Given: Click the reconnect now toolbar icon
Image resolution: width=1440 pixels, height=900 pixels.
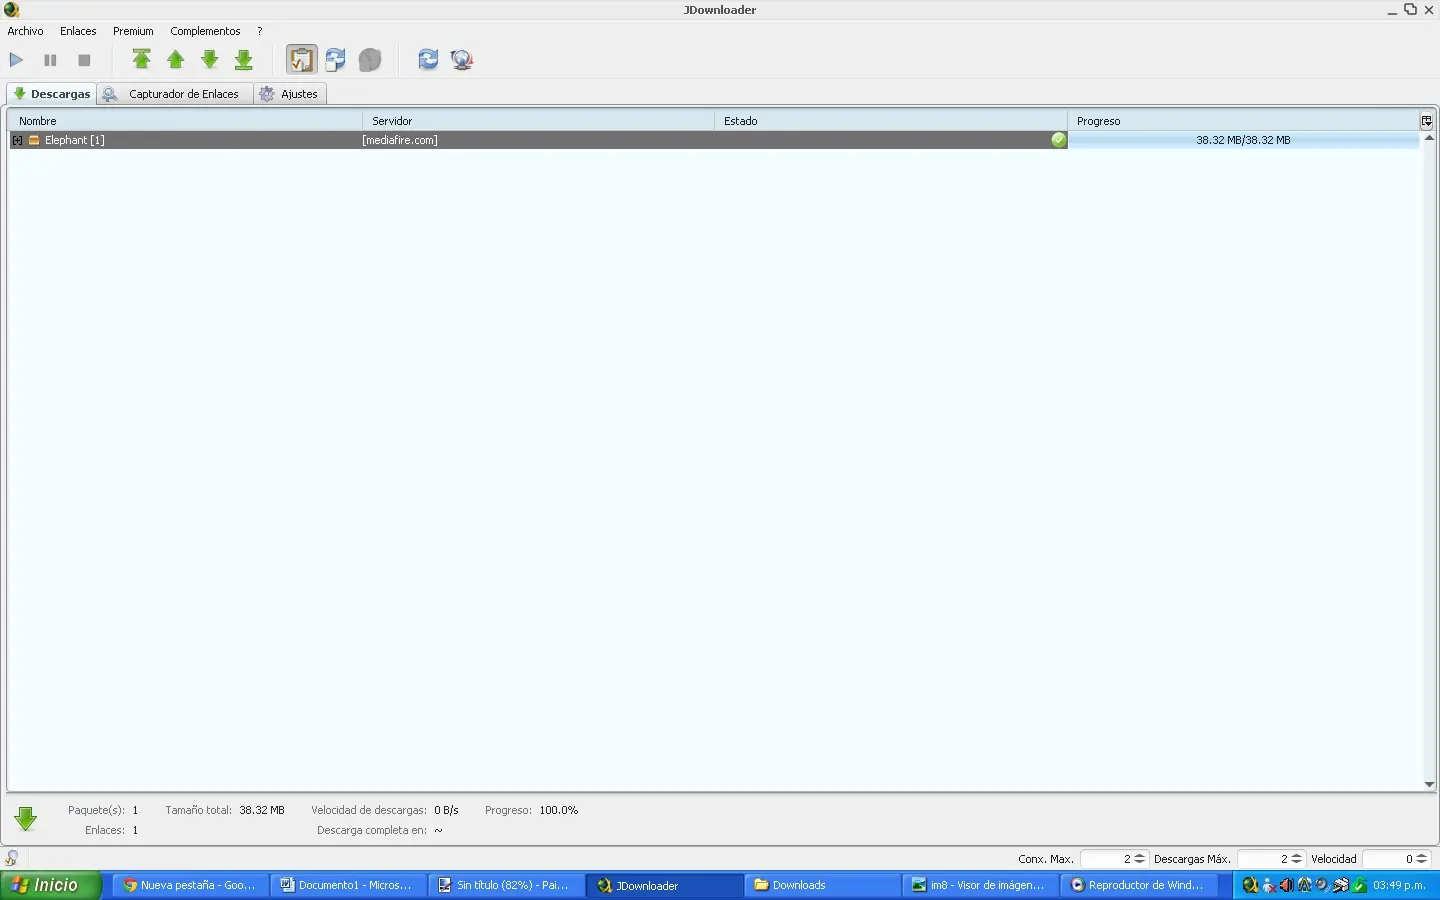Looking at the screenshot, I should point(428,60).
